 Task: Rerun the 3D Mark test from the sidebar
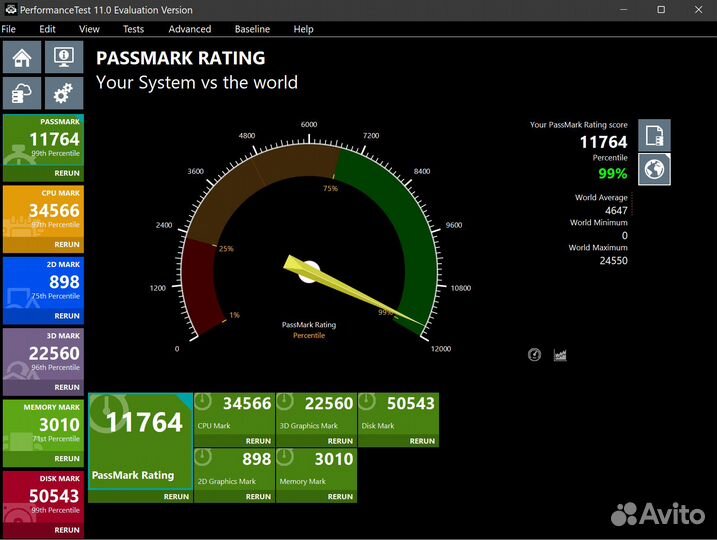(x=67, y=387)
